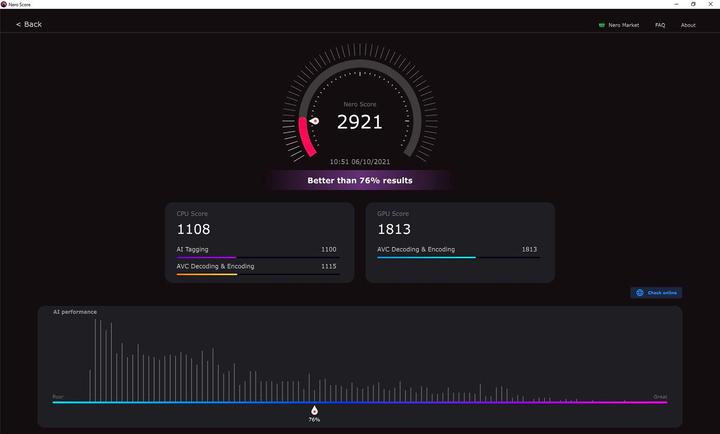Maximize the Nero Score window
Screen dimensions: 720x434
[693, 4]
